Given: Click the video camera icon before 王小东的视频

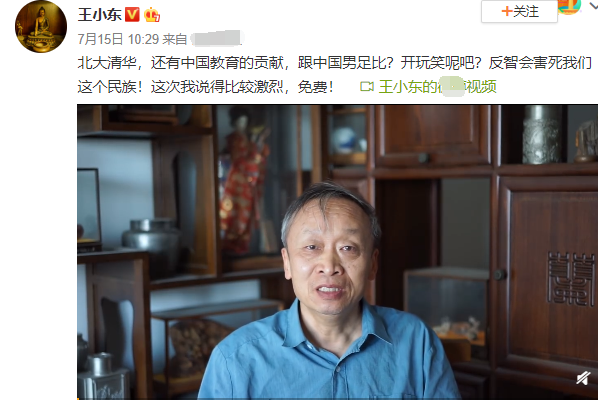Looking at the screenshot, I should [x=367, y=87].
